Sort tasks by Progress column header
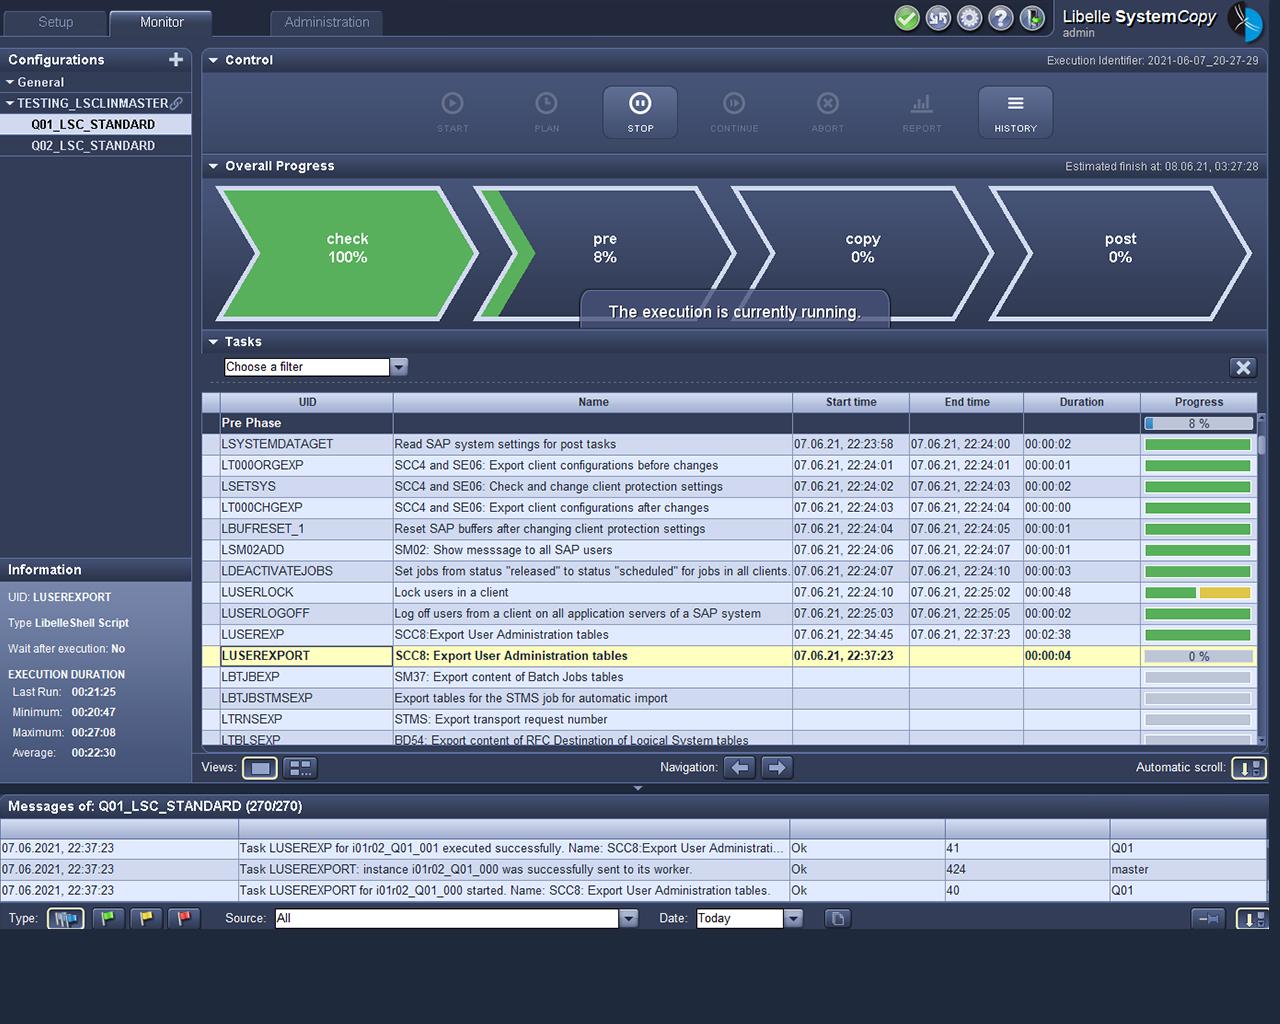The height and width of the screenshot is (1024, 1280). 1199,402
